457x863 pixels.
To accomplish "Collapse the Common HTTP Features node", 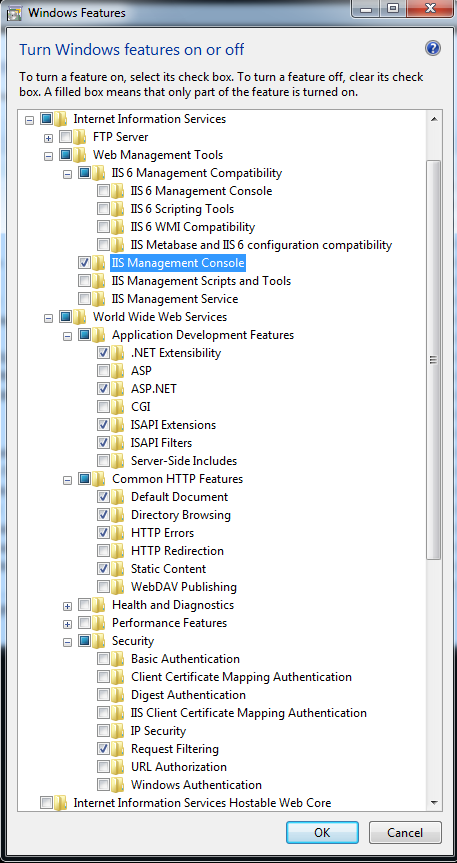I will tap(67, 480).
